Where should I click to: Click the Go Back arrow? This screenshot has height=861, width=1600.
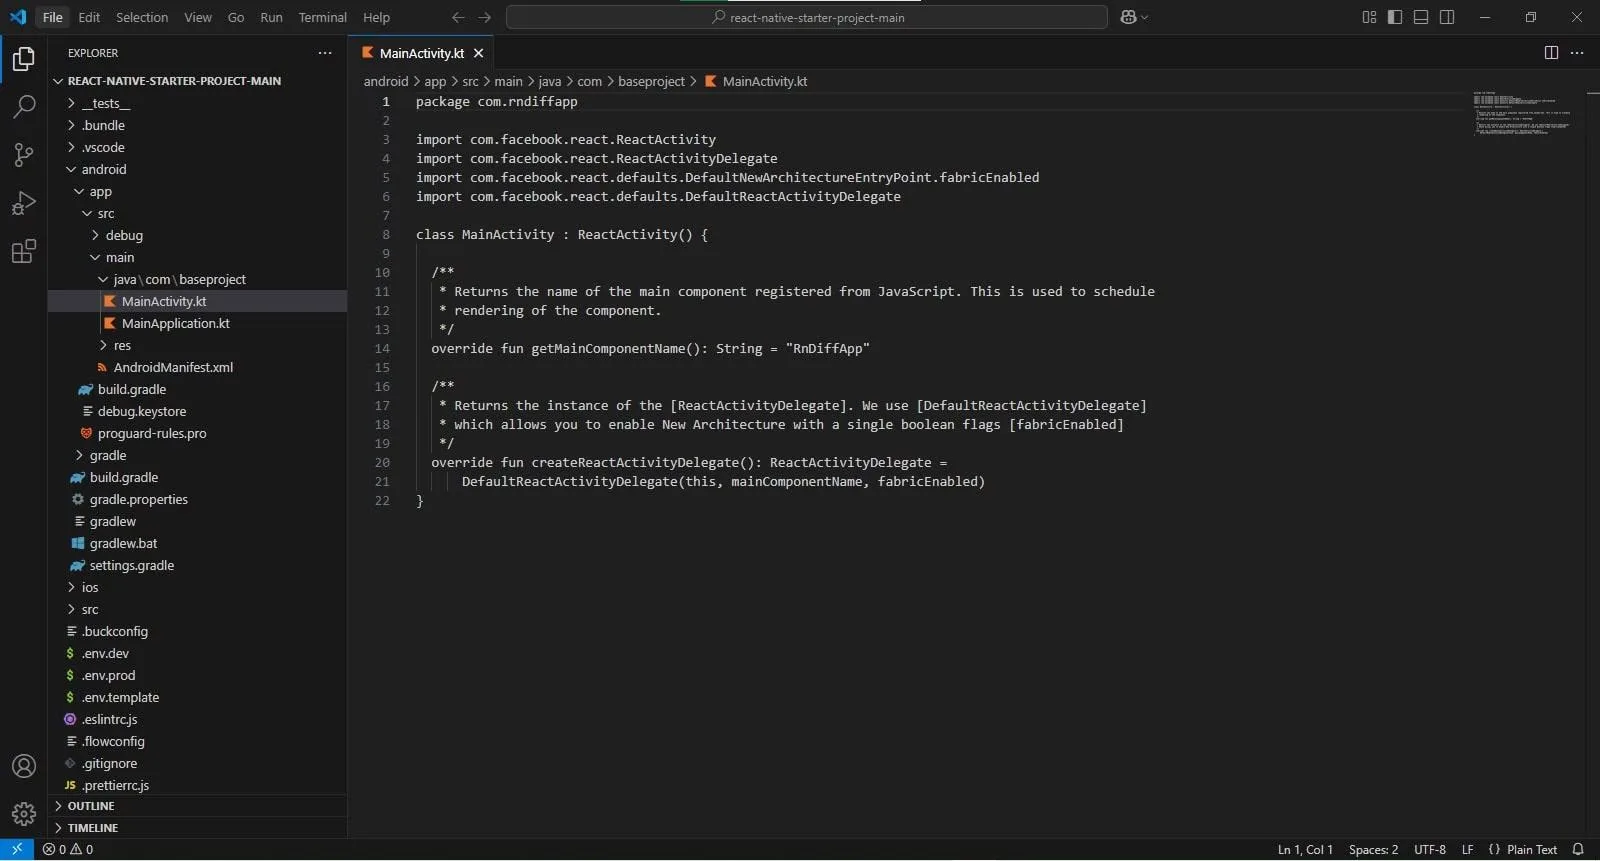(x=458, y=17)
